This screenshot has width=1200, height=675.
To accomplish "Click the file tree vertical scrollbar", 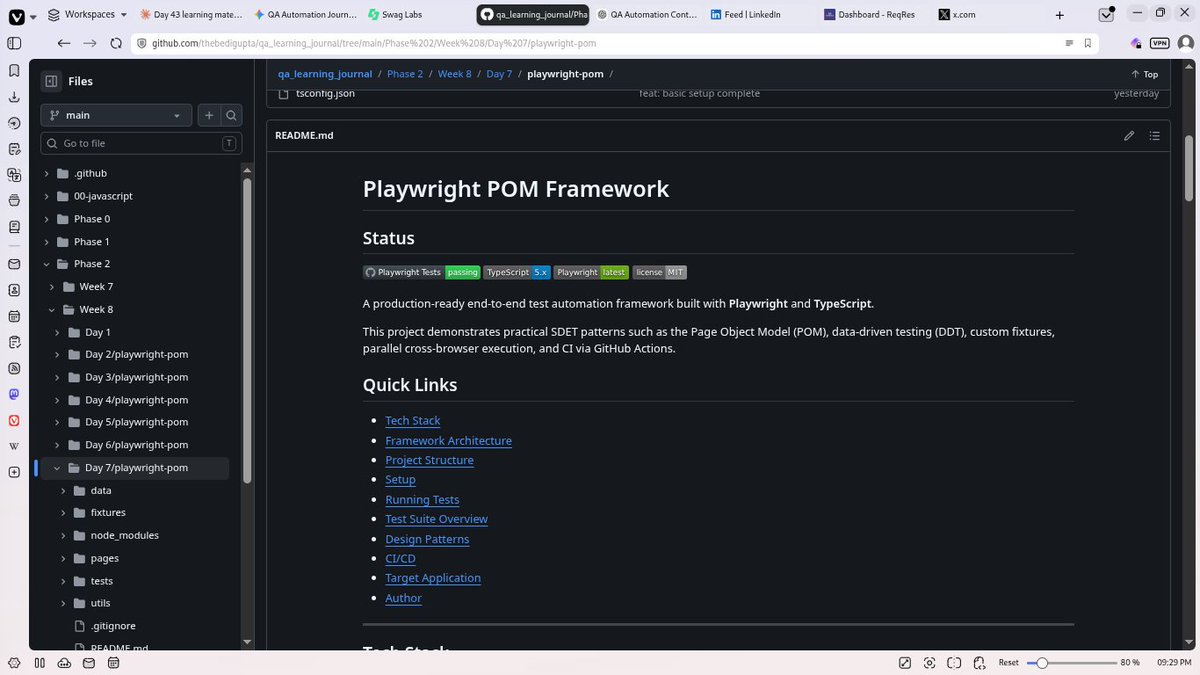I will tap(247, 330).
